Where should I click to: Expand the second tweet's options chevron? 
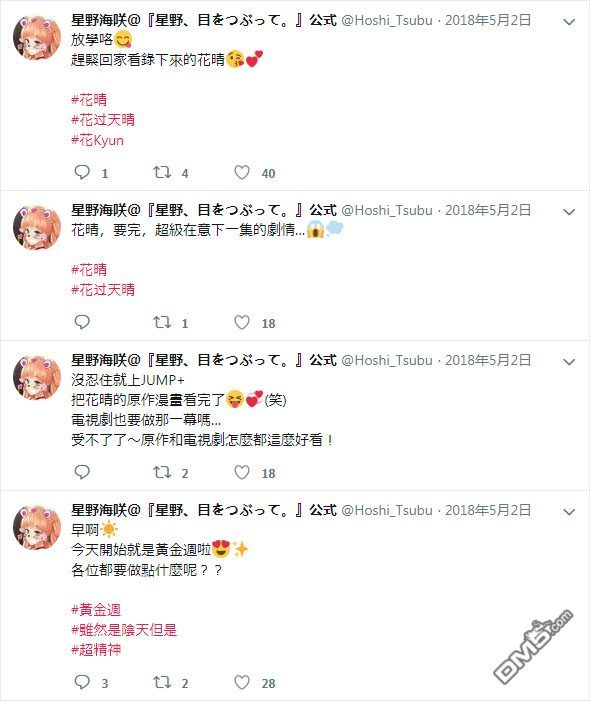pos(569,211)
